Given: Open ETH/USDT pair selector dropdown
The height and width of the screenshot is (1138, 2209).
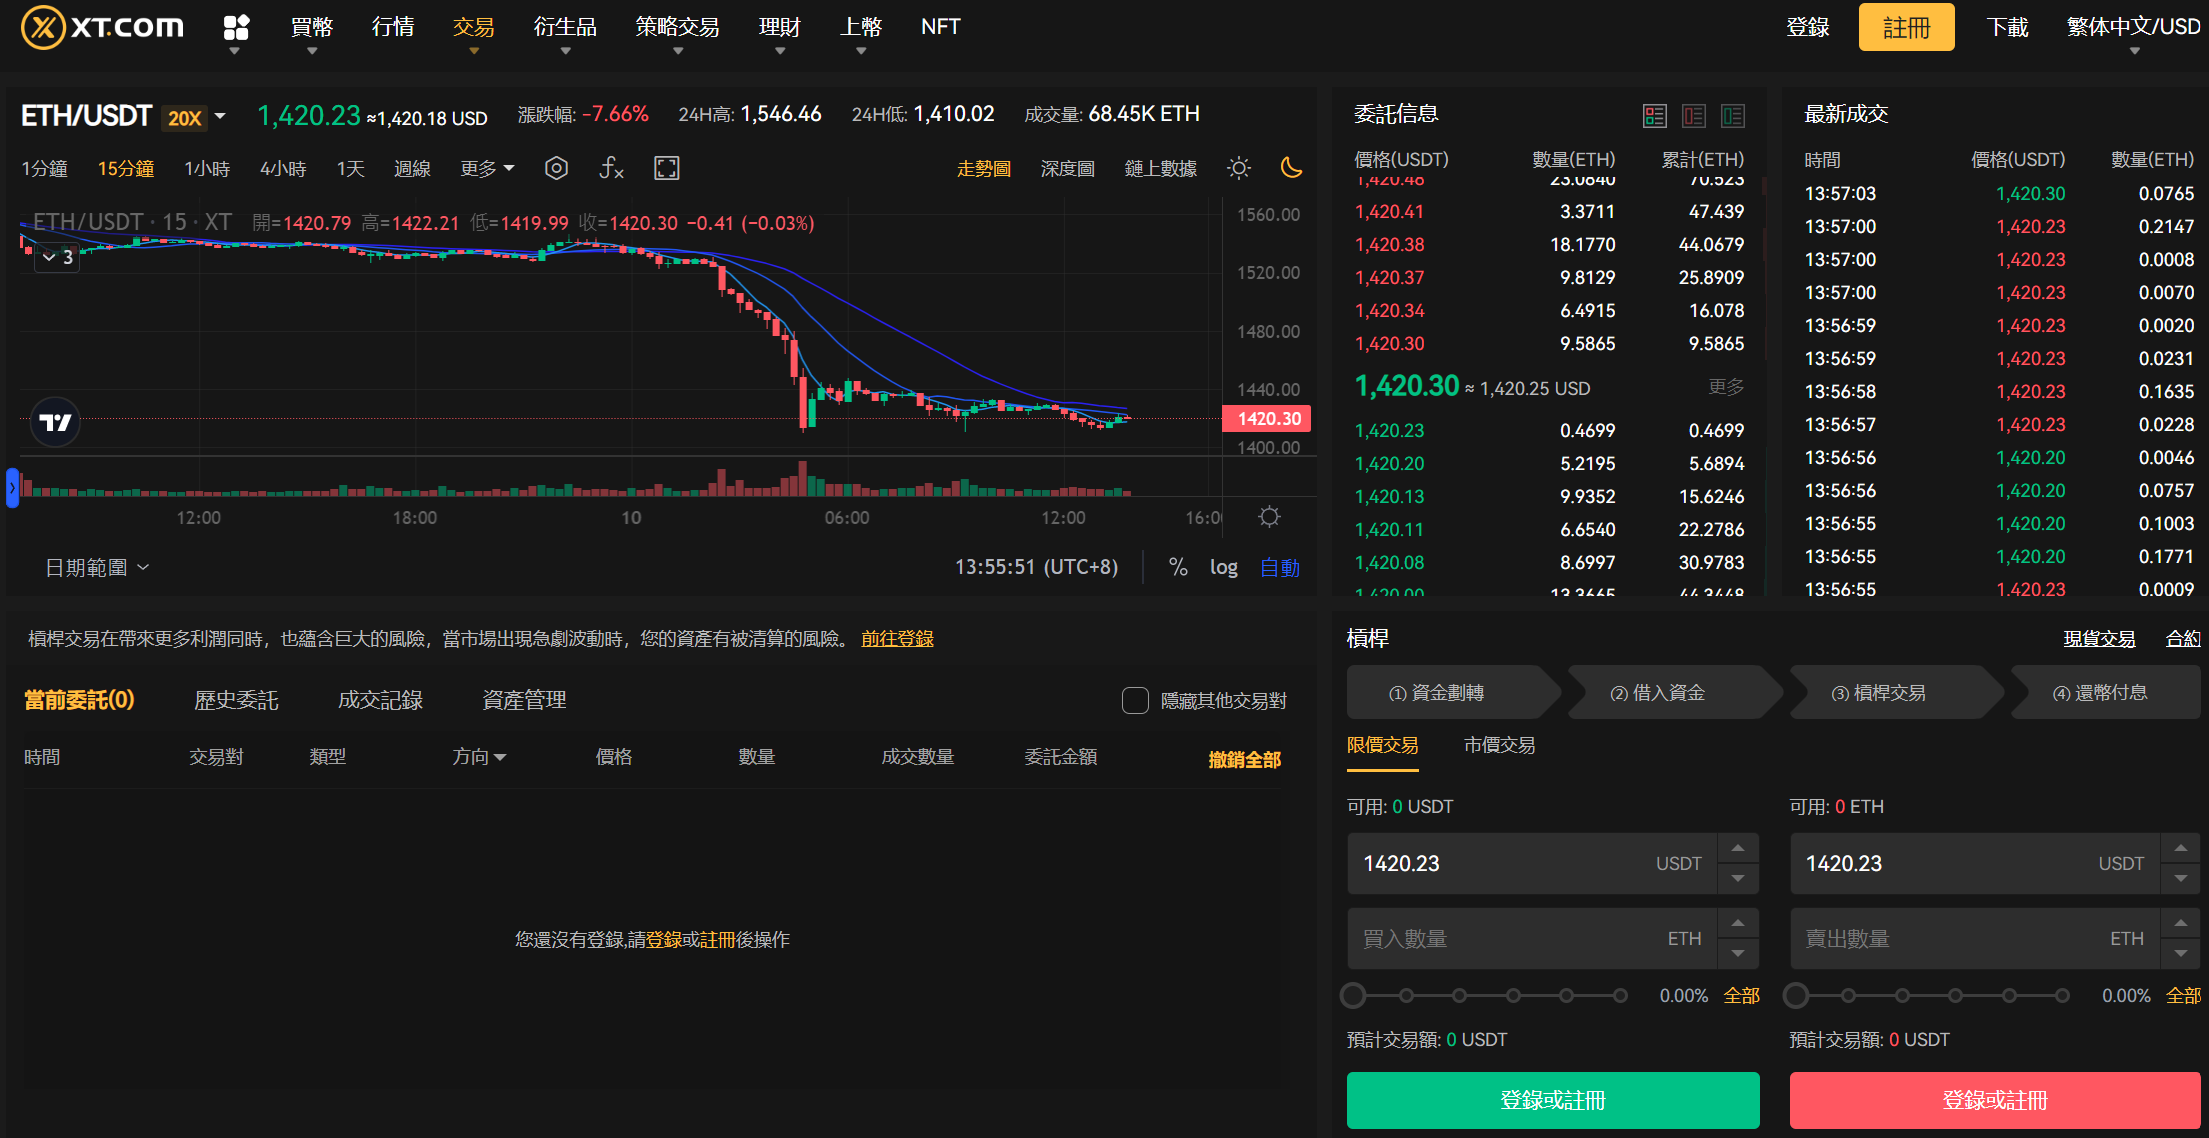Looking at the screenshot, I should pyautogui.click(x=123, y=117).
